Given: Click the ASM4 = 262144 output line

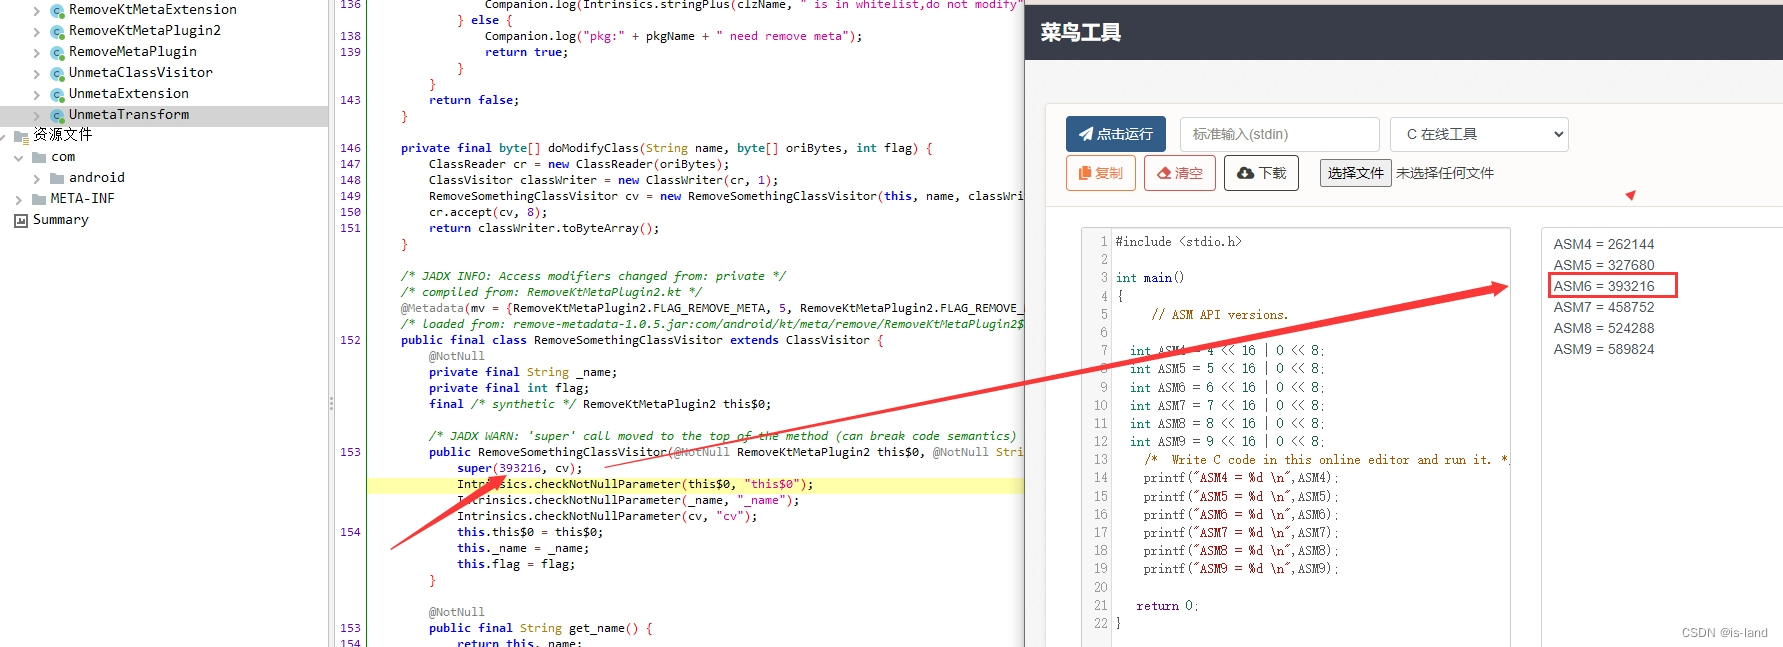Looking at the screenshot, I should pyautogui.click(x=1604, y=244).
